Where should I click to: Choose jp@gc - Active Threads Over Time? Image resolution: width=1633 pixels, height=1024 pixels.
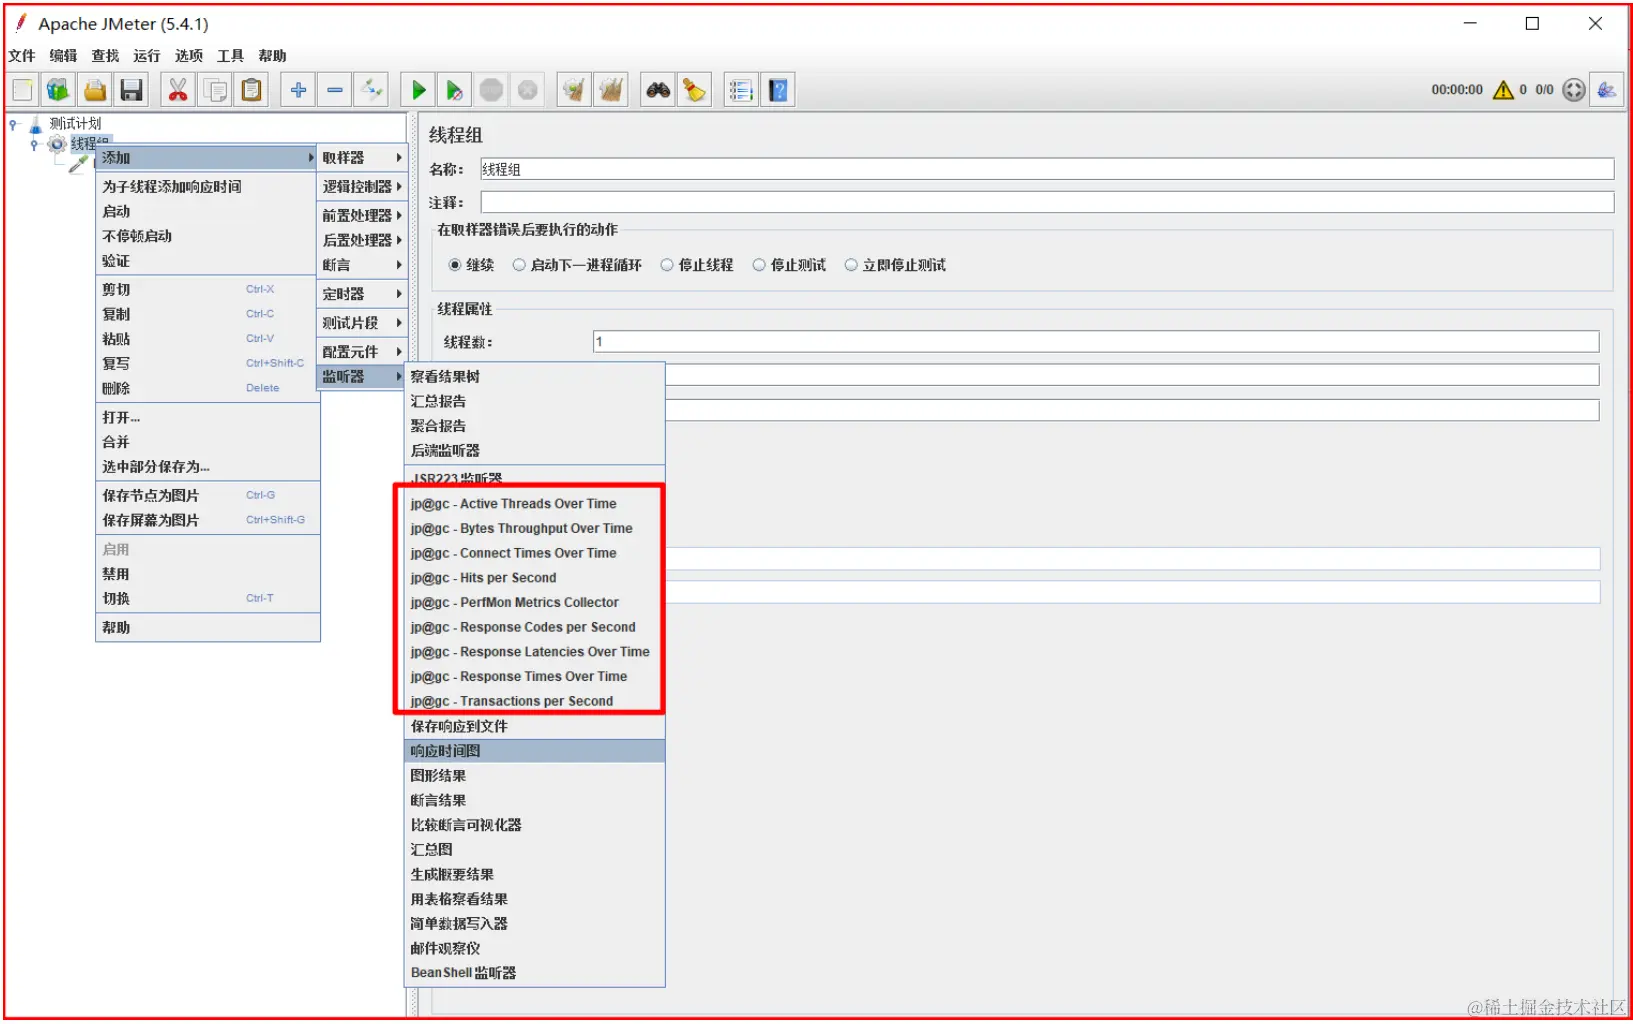tap(534, 504)
